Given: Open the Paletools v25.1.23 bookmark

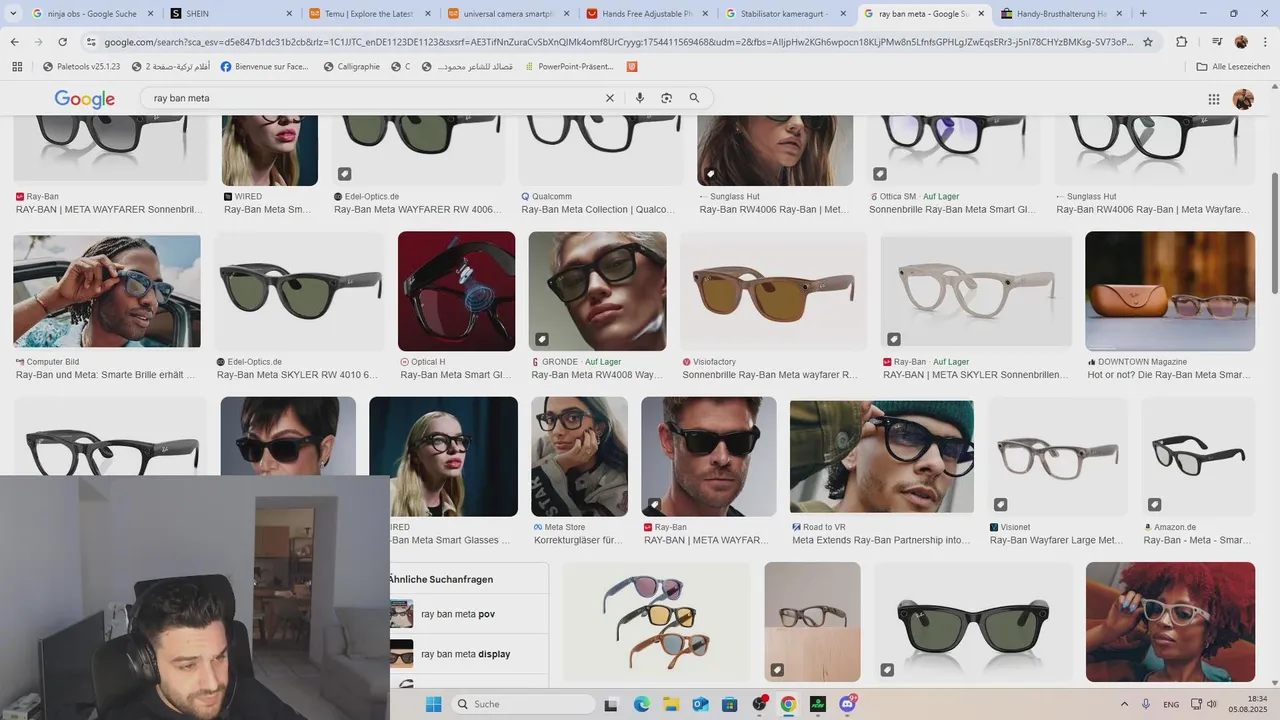Looking at the screenshot, I should coord(81,66).
